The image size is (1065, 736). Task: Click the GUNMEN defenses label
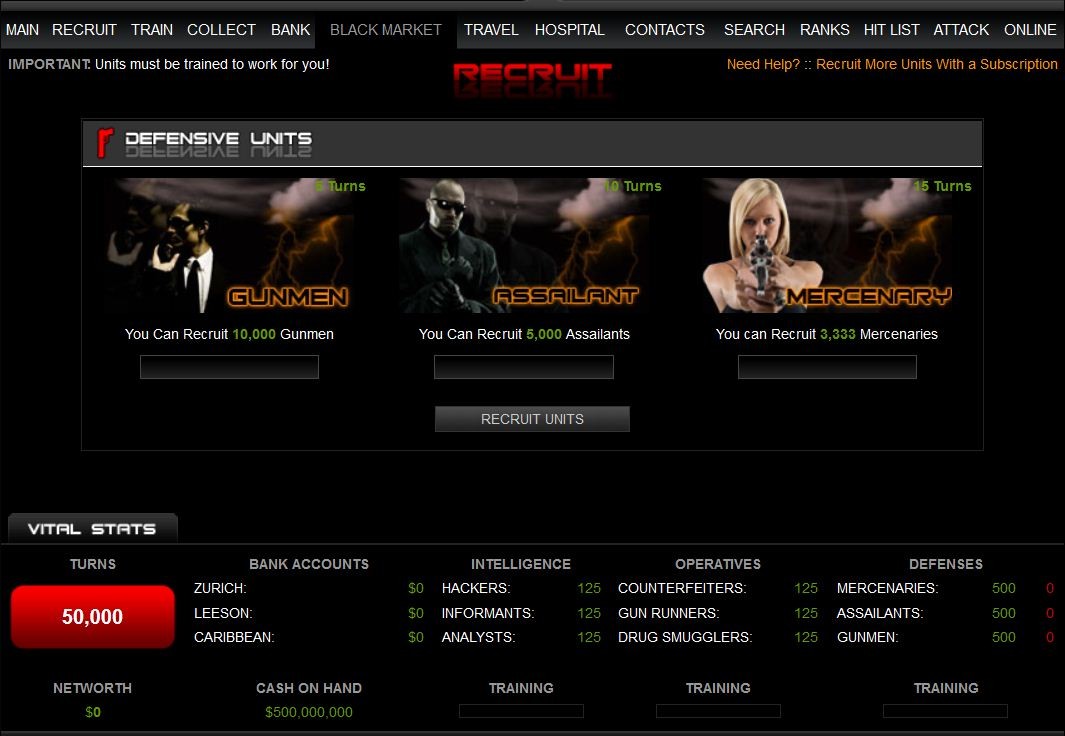(867, 638)
